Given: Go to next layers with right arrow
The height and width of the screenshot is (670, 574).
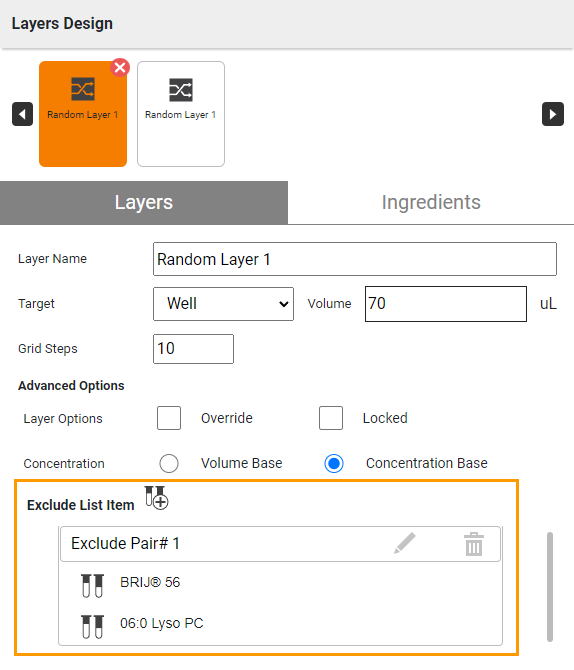Looking at the screenshot, I should click(x=553, y=114).
